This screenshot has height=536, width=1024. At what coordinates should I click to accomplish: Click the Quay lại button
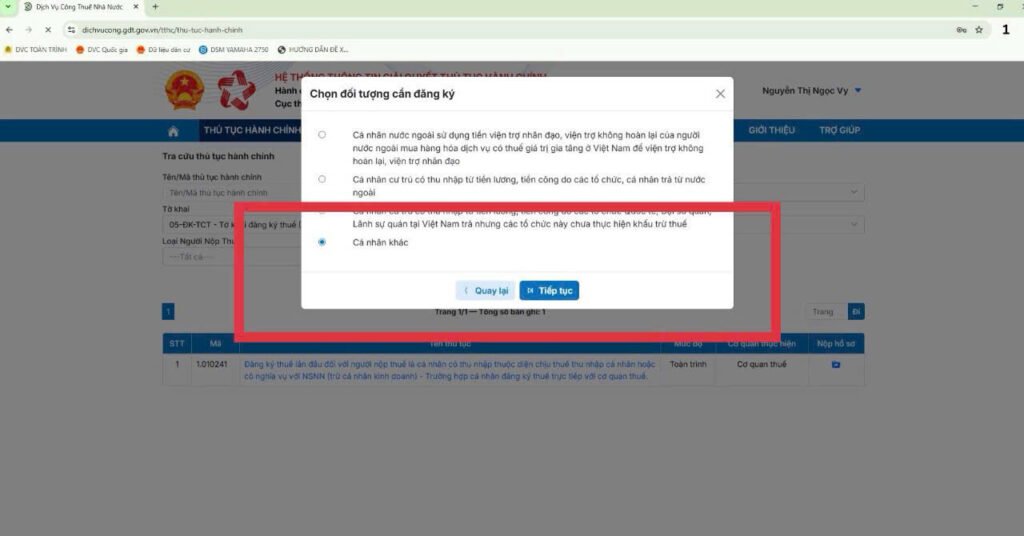click(485, 291)
